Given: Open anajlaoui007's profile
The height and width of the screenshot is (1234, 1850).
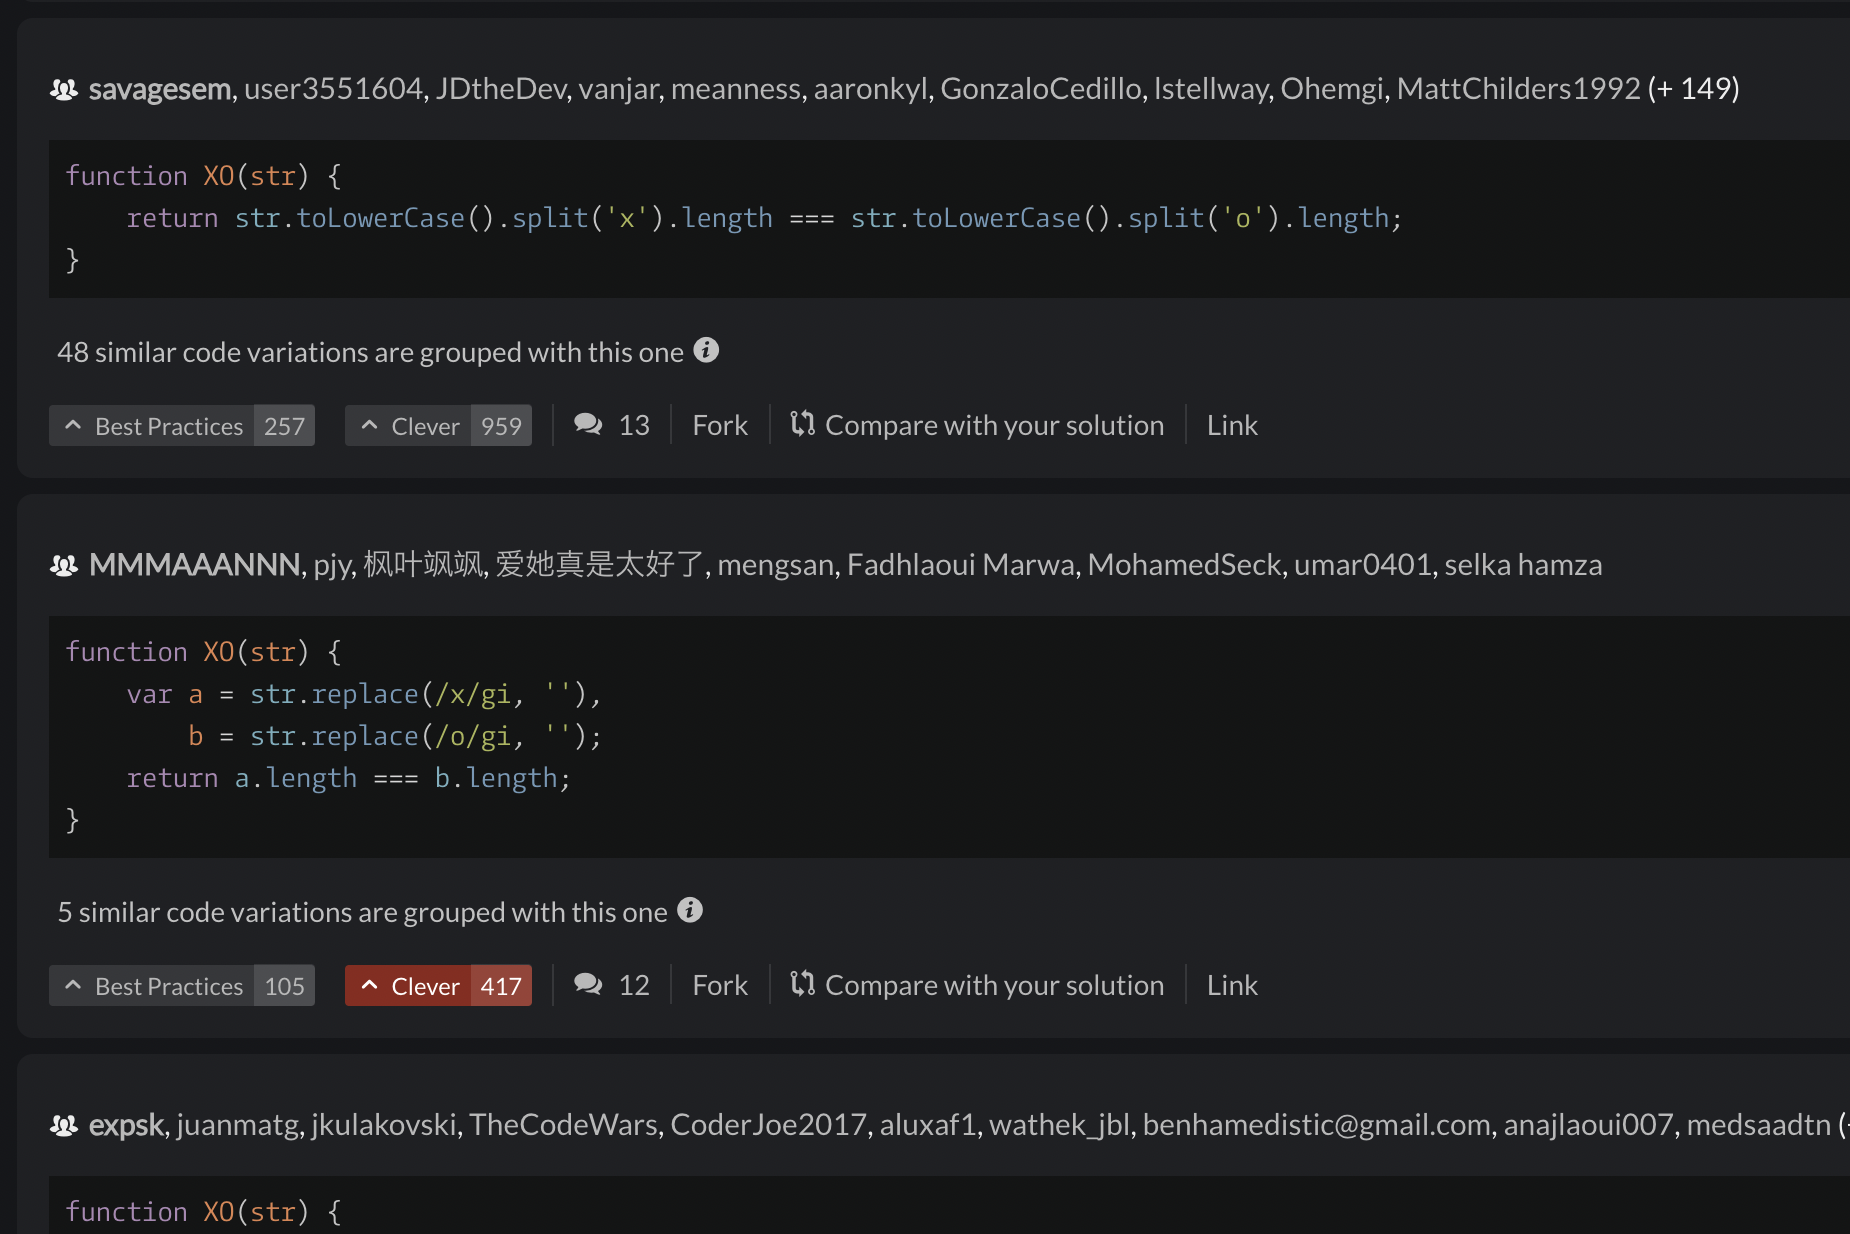Looking at the screenshot, I should [x=1588, y=1125].
